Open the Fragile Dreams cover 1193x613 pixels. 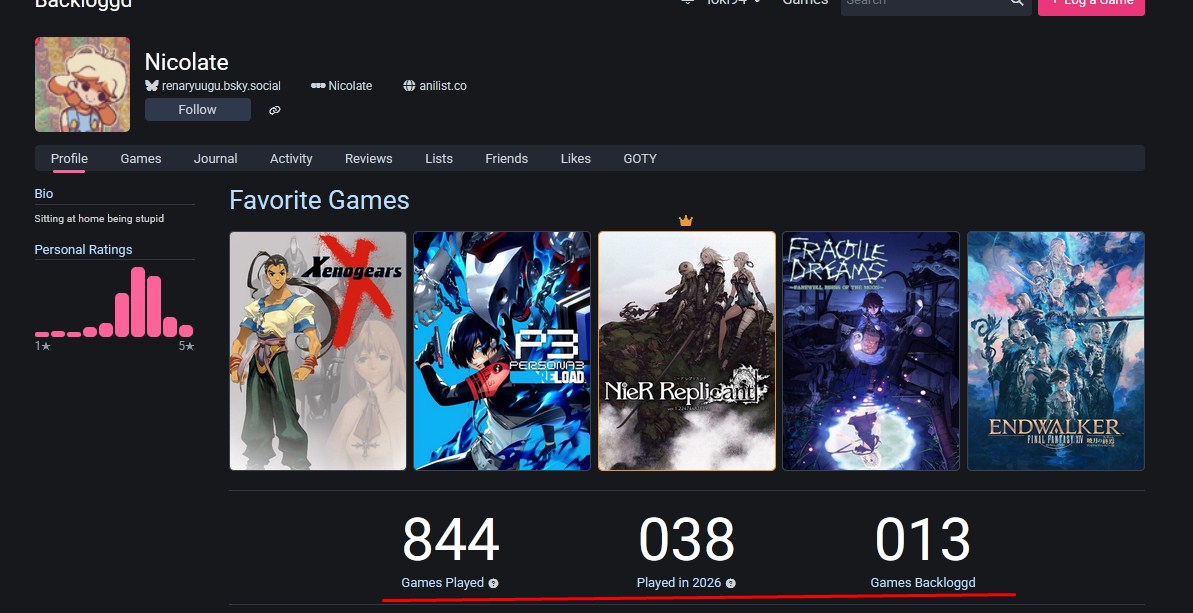871,351
